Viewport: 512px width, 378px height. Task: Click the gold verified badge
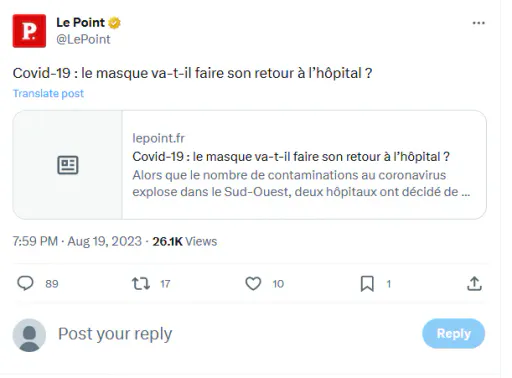pos(114,23)
